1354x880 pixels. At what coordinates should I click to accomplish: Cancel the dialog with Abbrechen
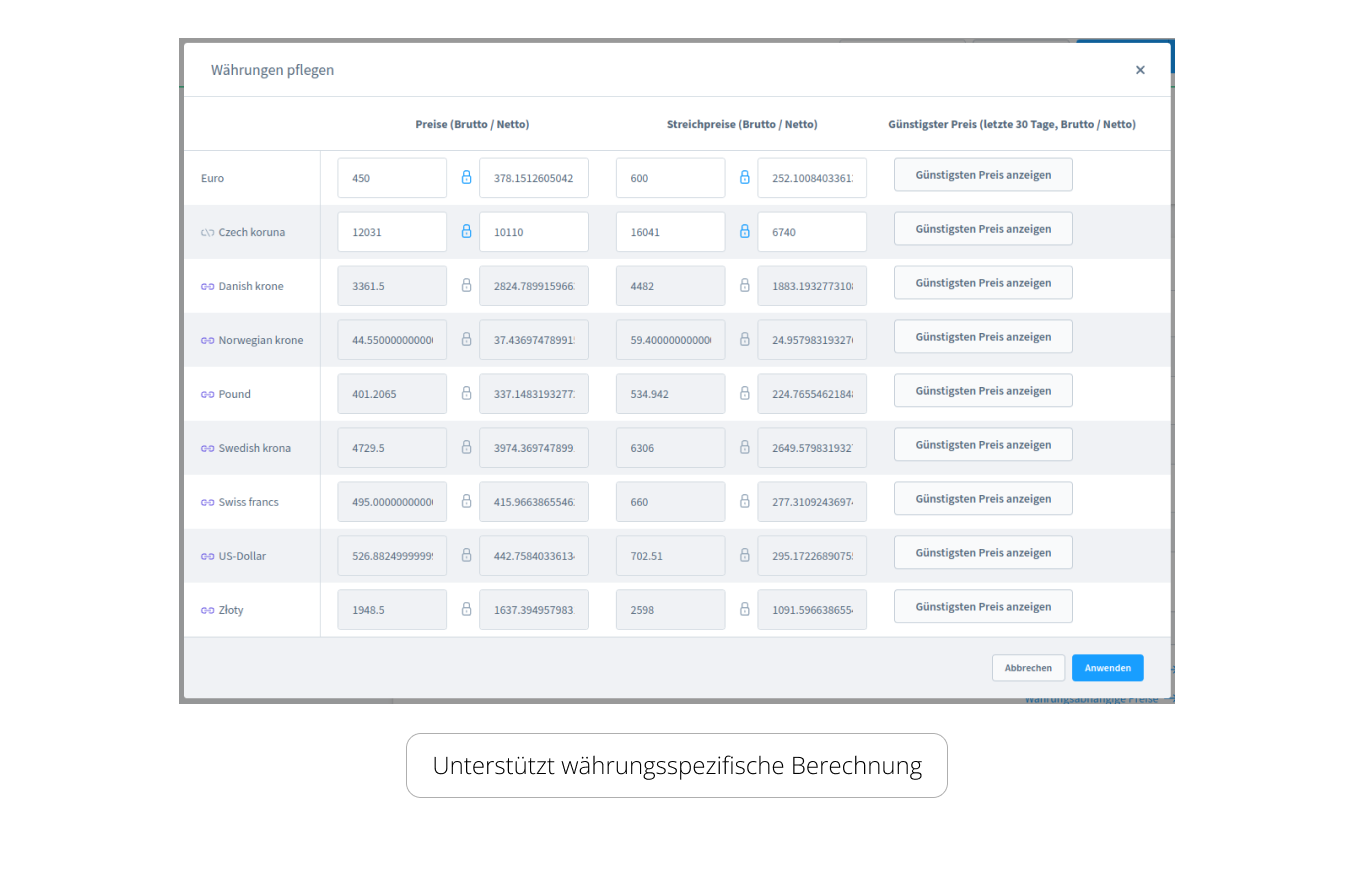pyautogui.click(x=1028, y=668)
